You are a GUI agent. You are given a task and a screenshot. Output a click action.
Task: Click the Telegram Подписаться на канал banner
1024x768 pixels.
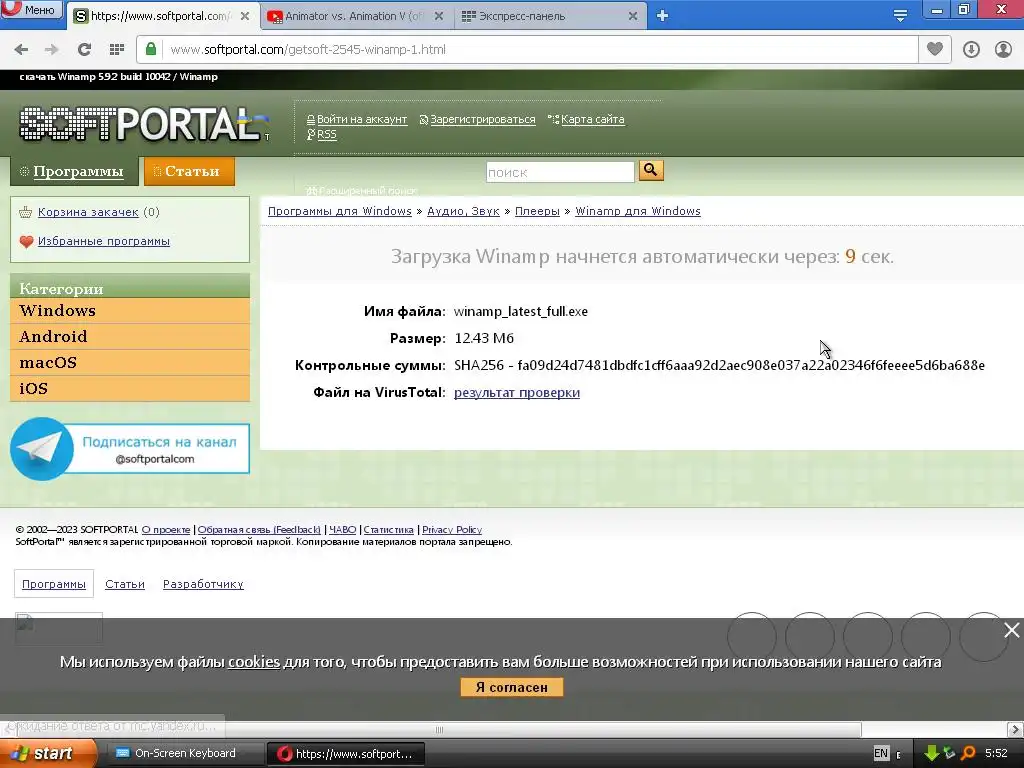coord(130,449)
